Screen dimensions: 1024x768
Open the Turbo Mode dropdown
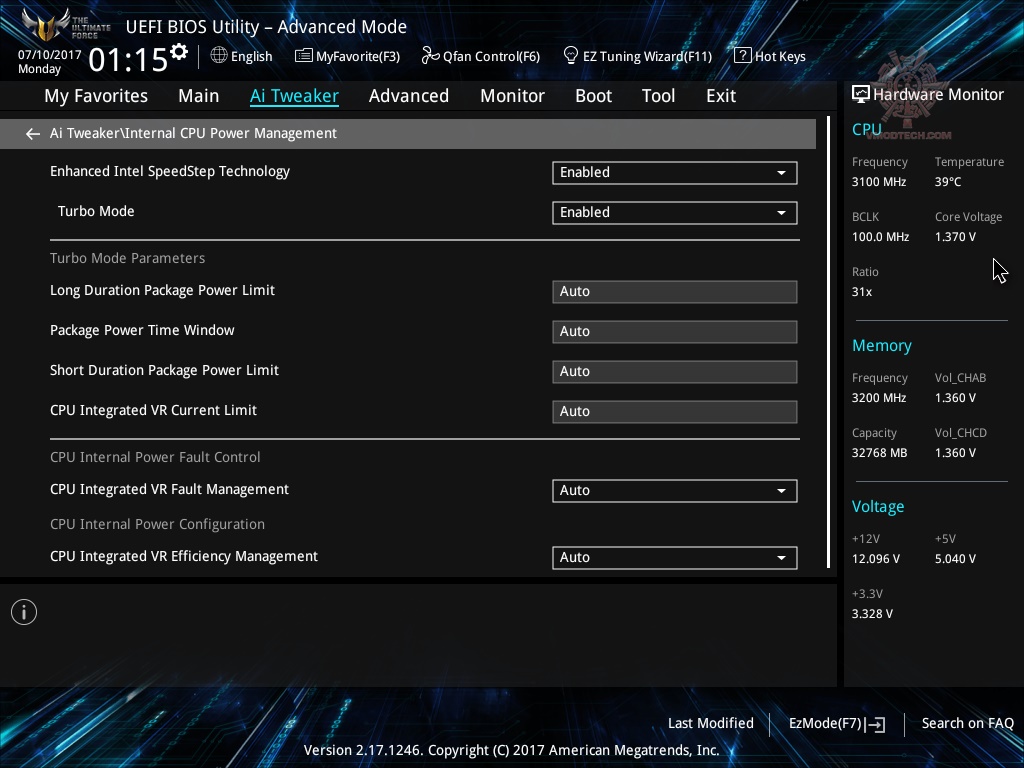[x=675, y=212]
